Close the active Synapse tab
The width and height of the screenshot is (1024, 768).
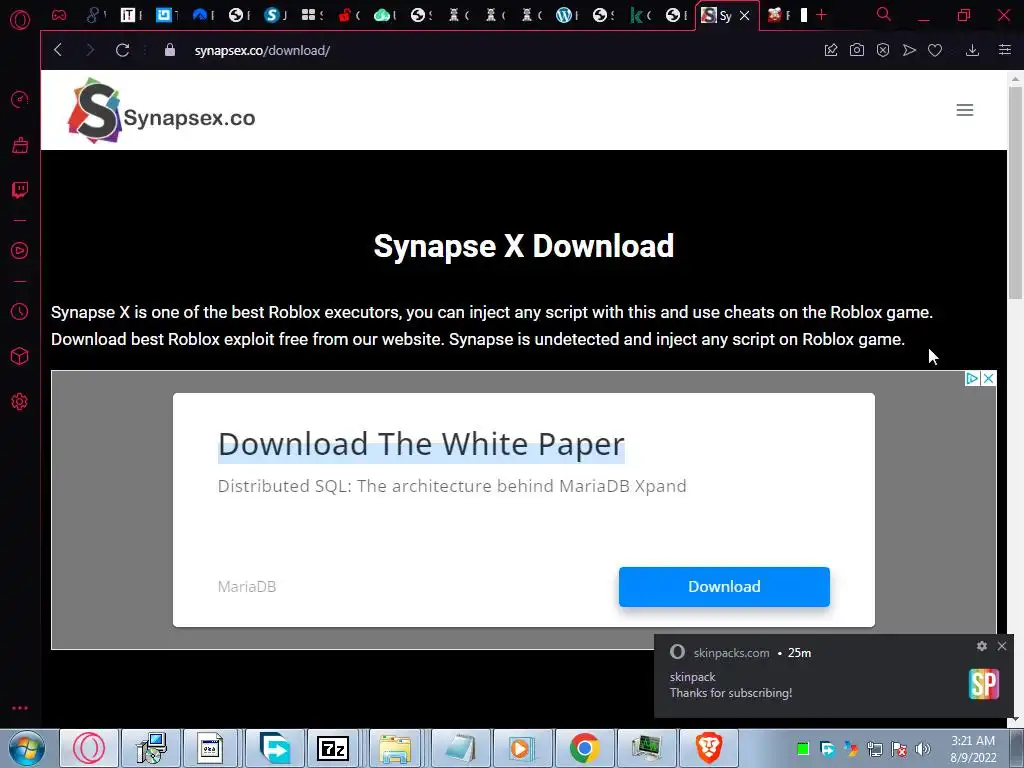tap(744, 16)
